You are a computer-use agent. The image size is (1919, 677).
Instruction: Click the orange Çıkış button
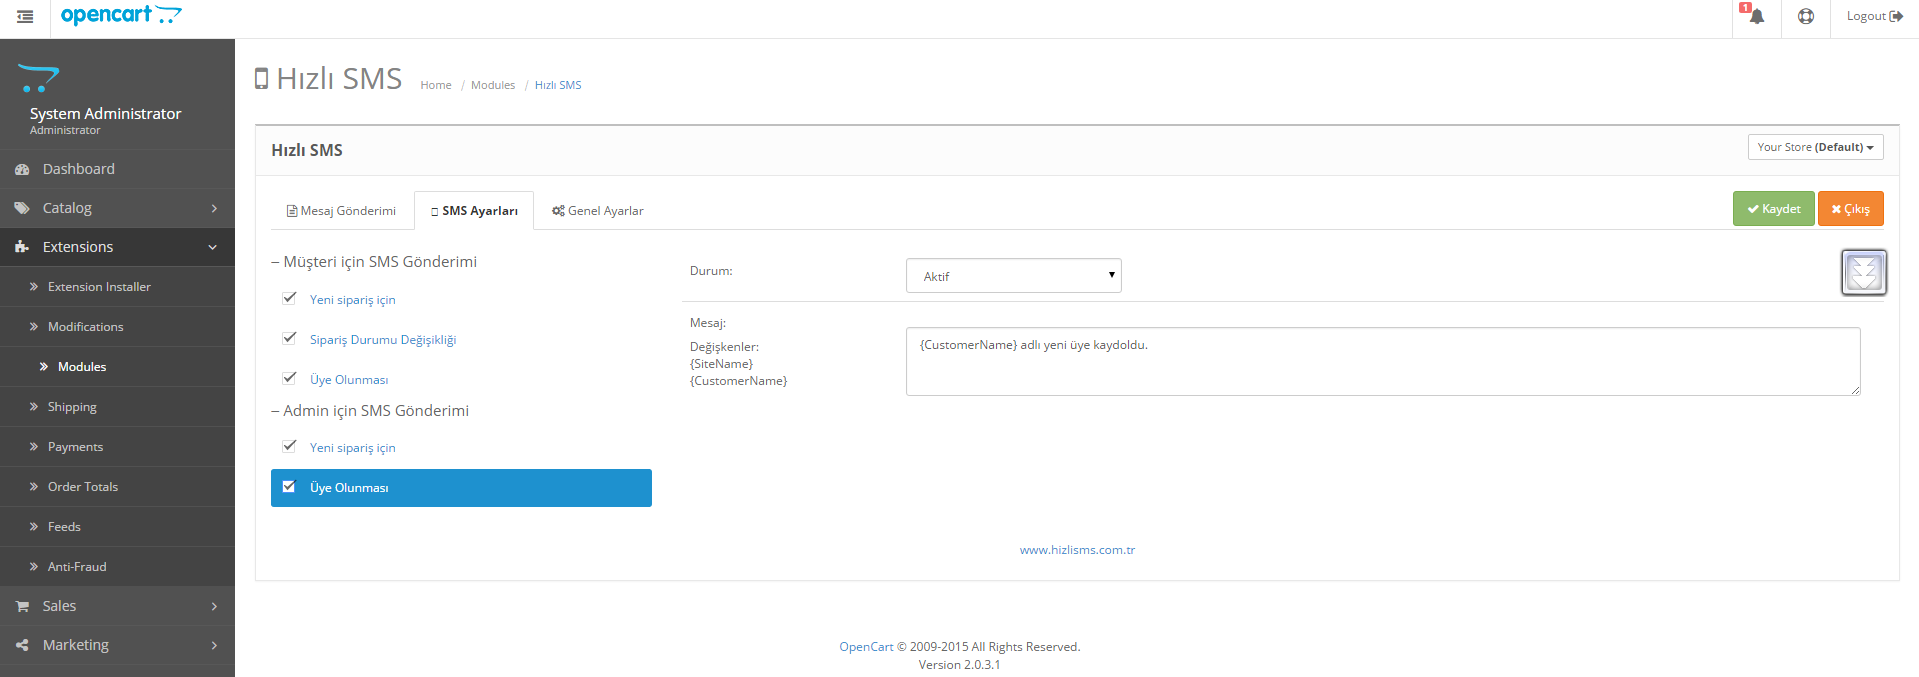coord(1850,209)
